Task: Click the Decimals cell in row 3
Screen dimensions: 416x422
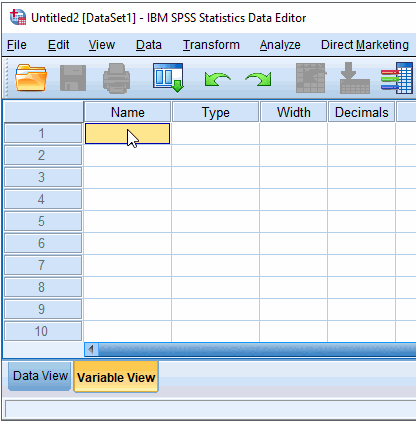Action: pos(361,177)
